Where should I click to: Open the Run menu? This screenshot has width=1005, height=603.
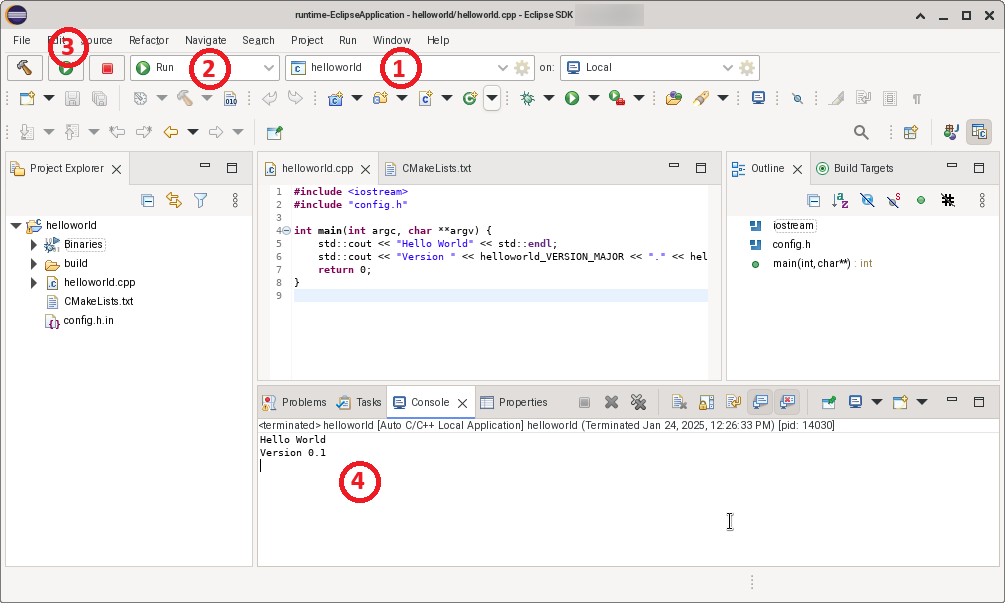click(348, 40)
